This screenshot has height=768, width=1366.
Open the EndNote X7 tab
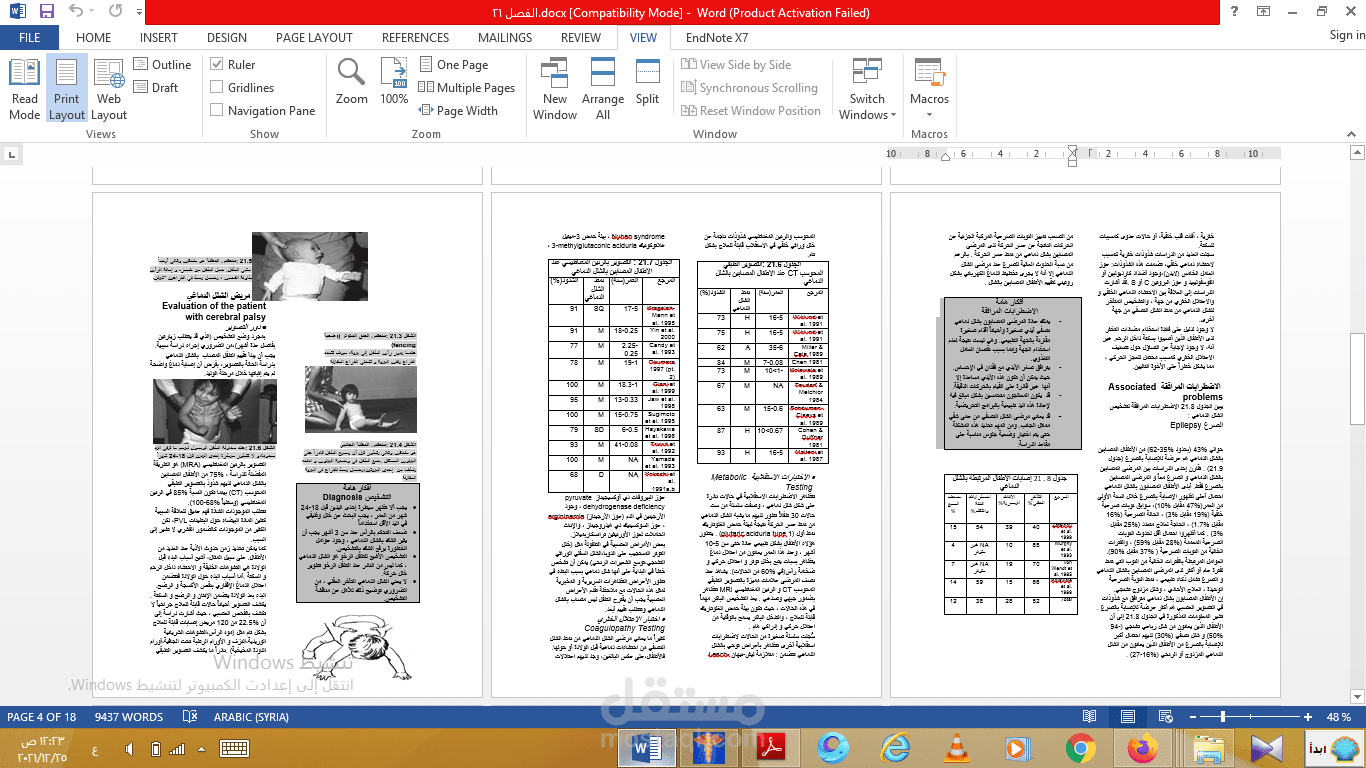tap(717, 38)
